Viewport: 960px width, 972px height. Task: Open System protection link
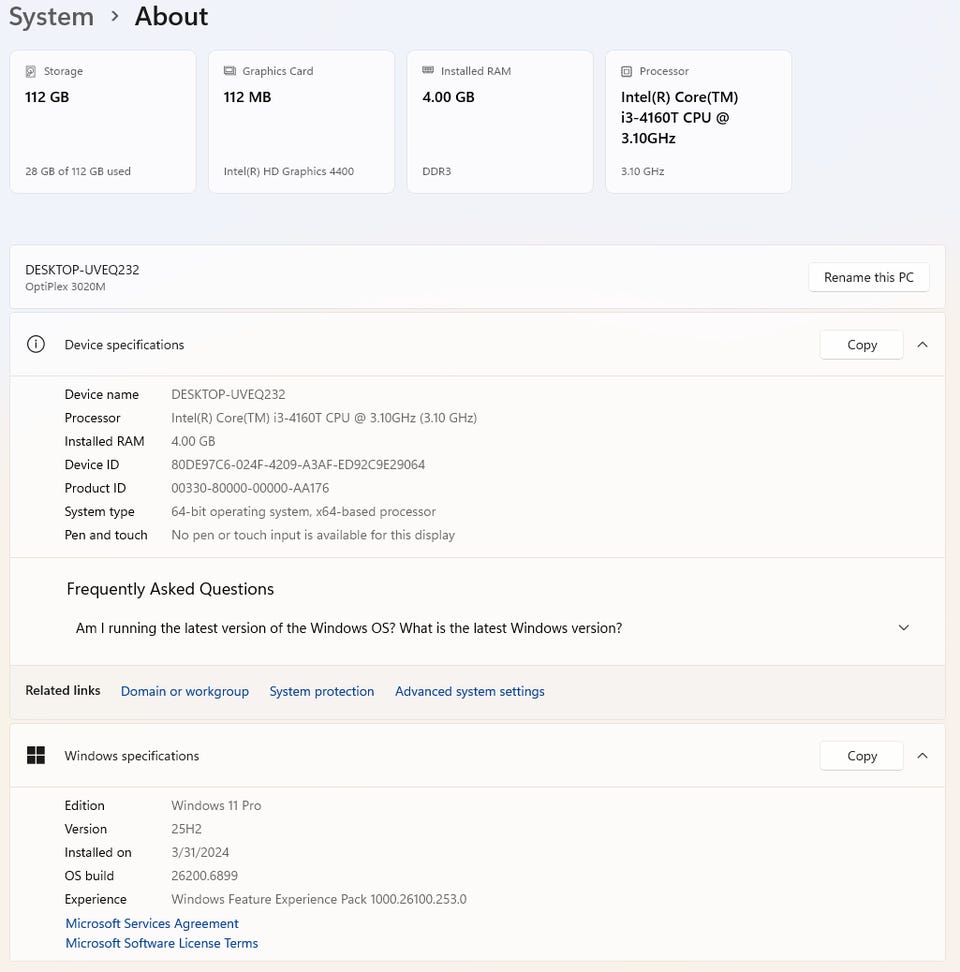(322, 691)
